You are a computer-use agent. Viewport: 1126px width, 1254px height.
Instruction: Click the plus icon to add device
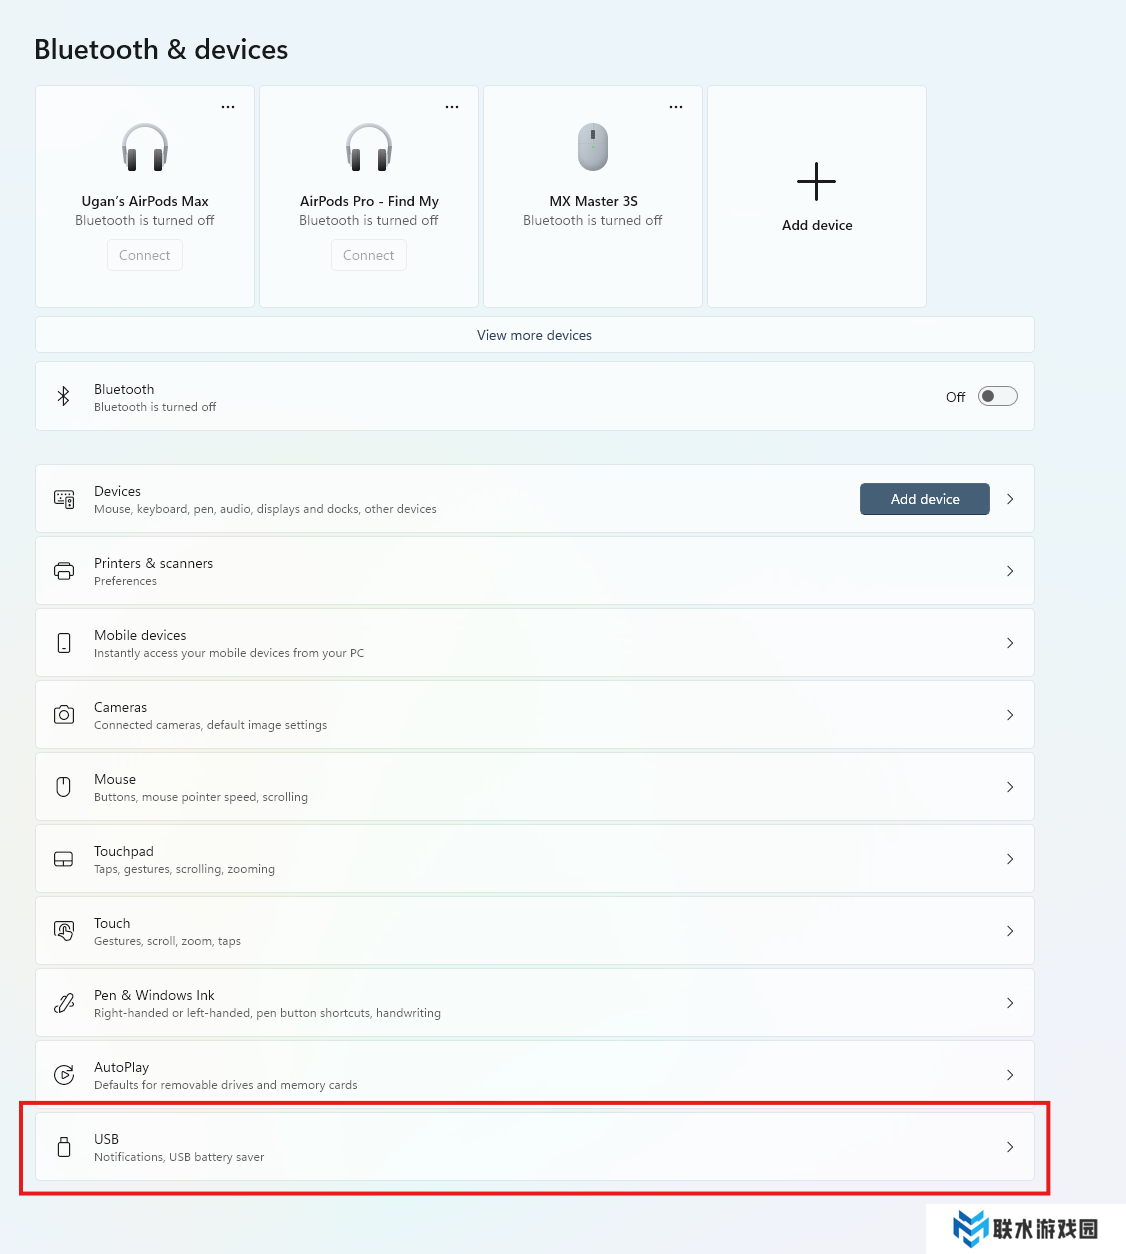(816, 182)
